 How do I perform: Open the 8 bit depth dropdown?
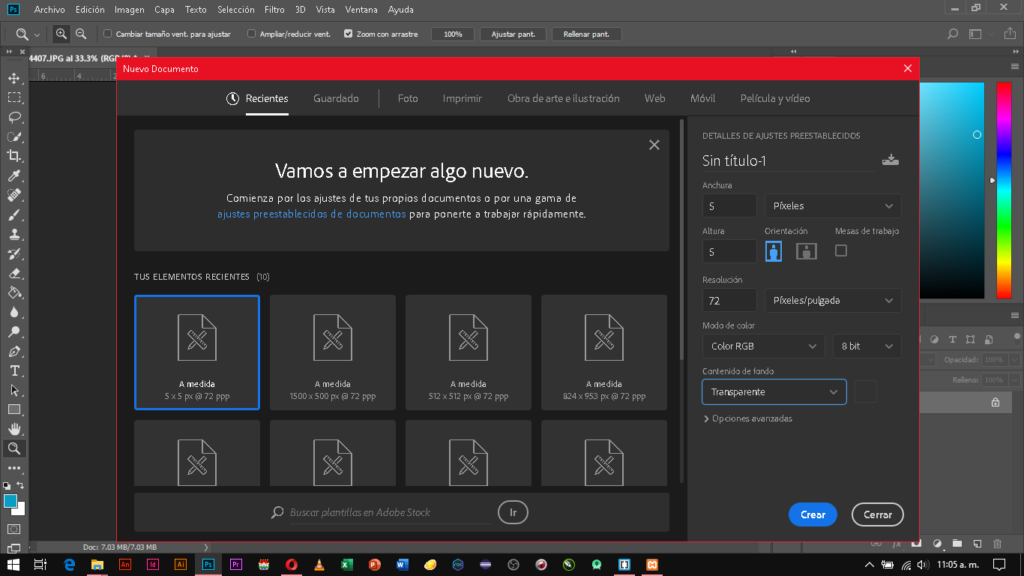(x=867, y=346)
